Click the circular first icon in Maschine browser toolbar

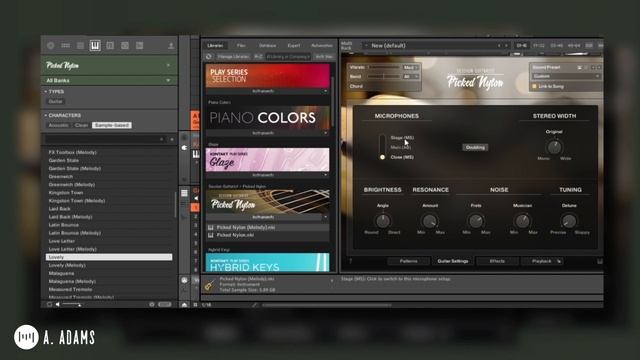[x=51, y=46]
